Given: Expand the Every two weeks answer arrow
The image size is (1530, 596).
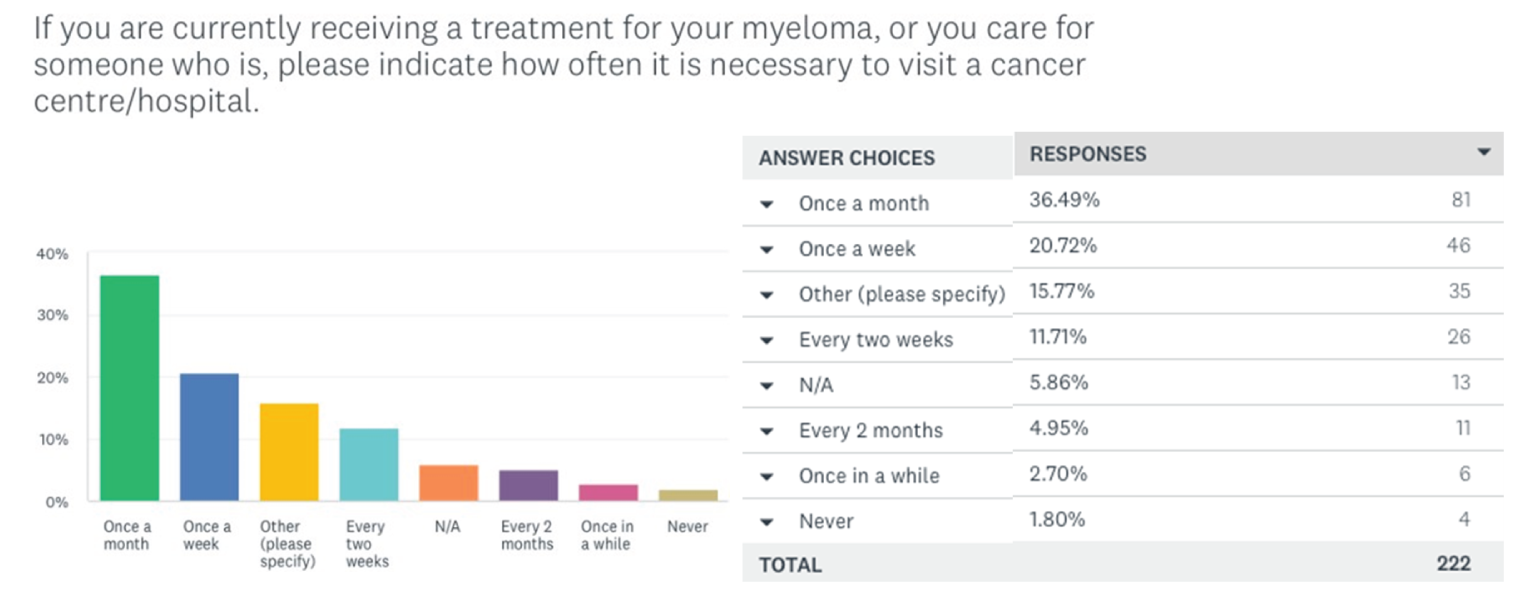Looking at the screenshot, I should pyautogui.click(x=767, y=341).
